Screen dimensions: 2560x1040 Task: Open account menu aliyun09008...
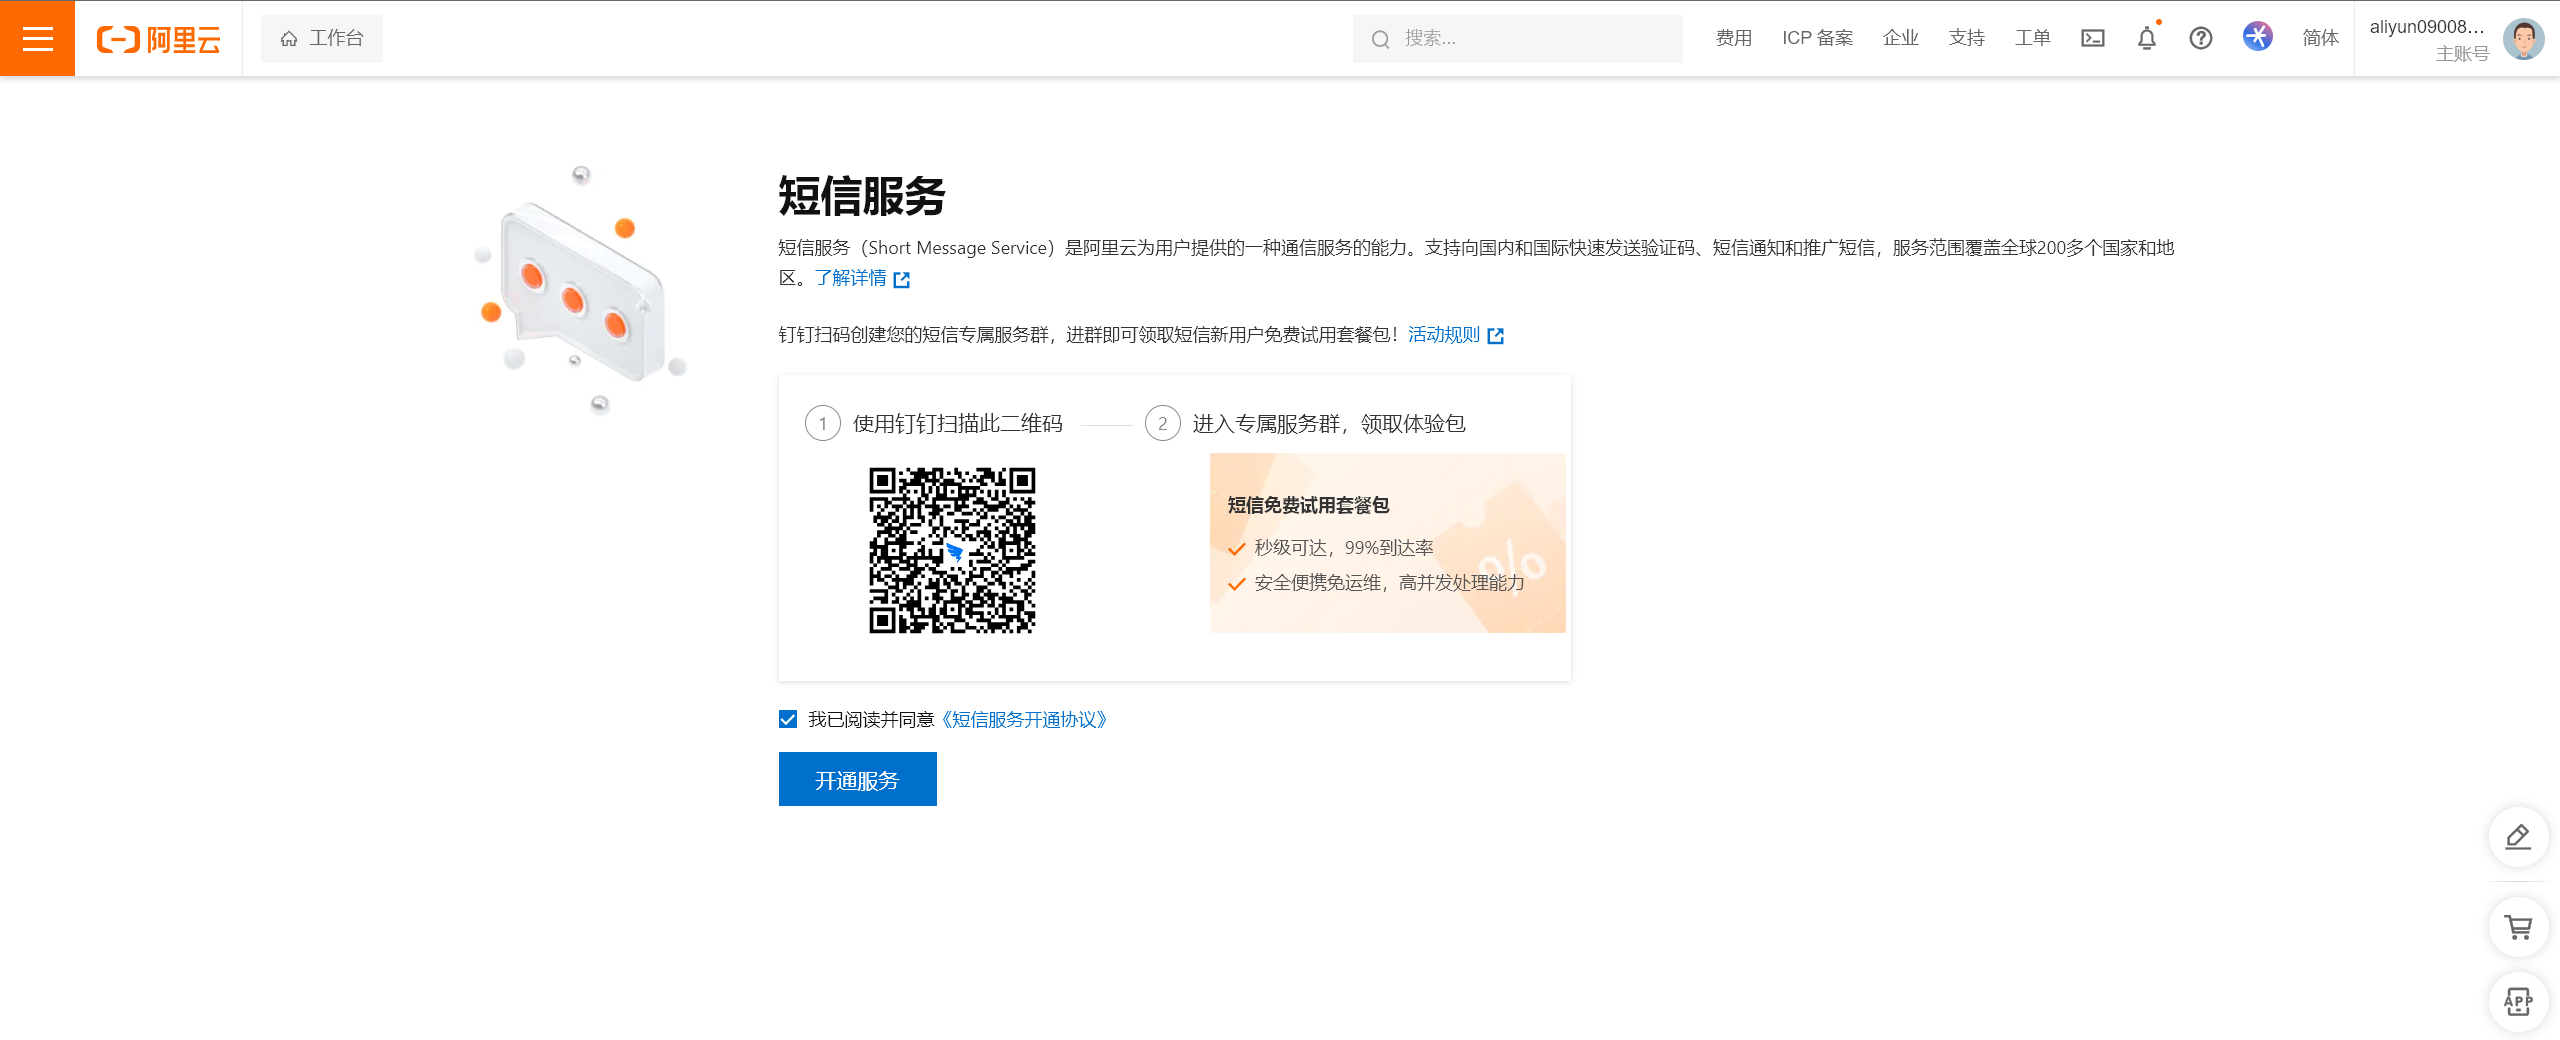pos(2427,27)
